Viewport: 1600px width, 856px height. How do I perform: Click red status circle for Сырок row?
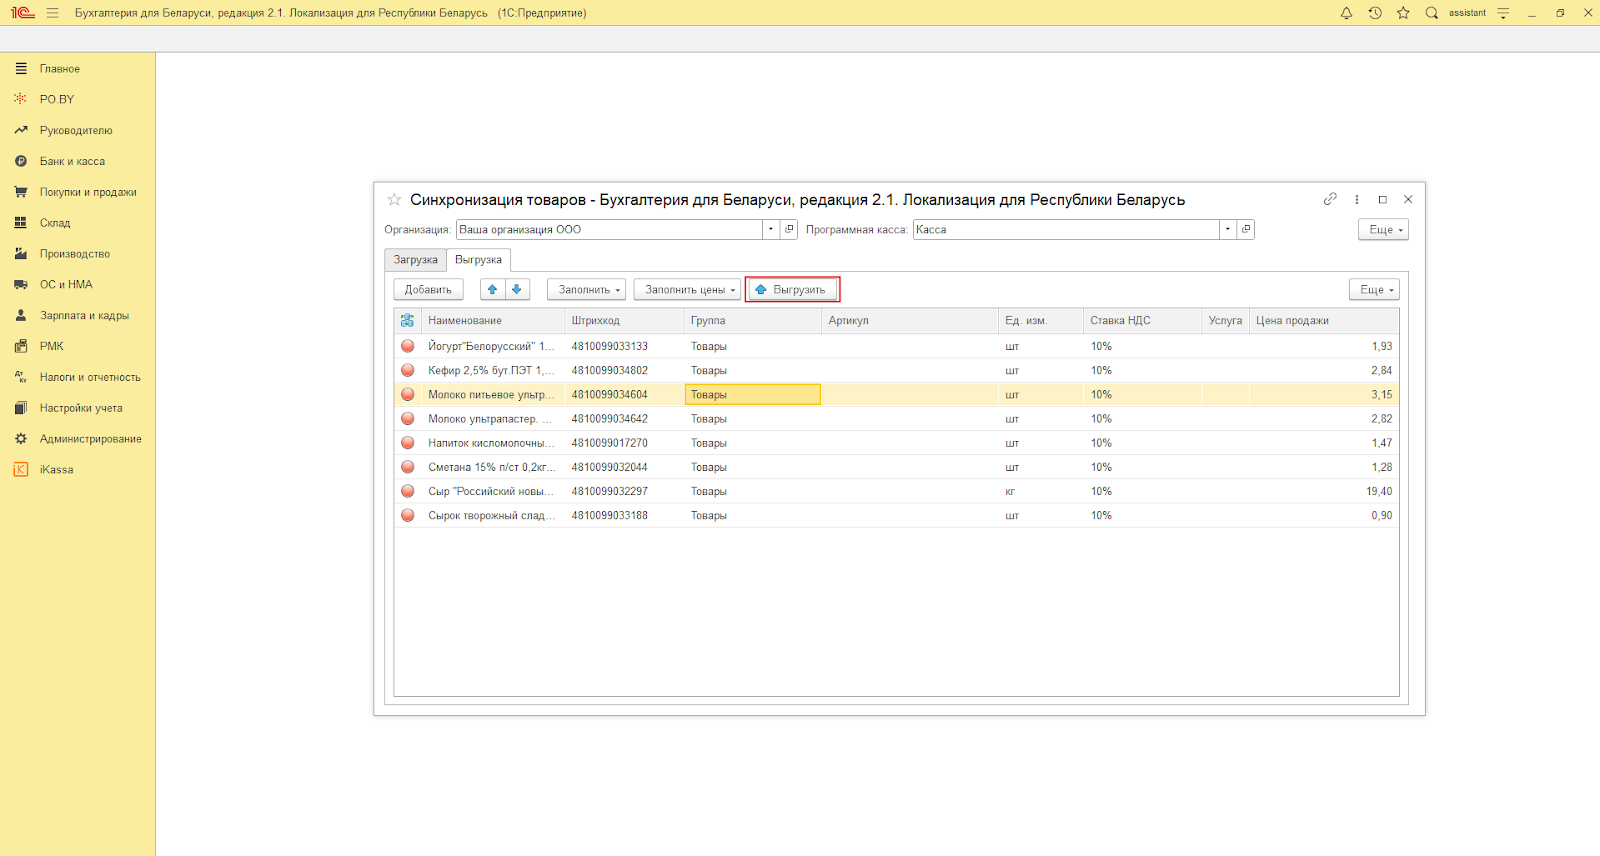pyautogui.click(x=407, y=515)
